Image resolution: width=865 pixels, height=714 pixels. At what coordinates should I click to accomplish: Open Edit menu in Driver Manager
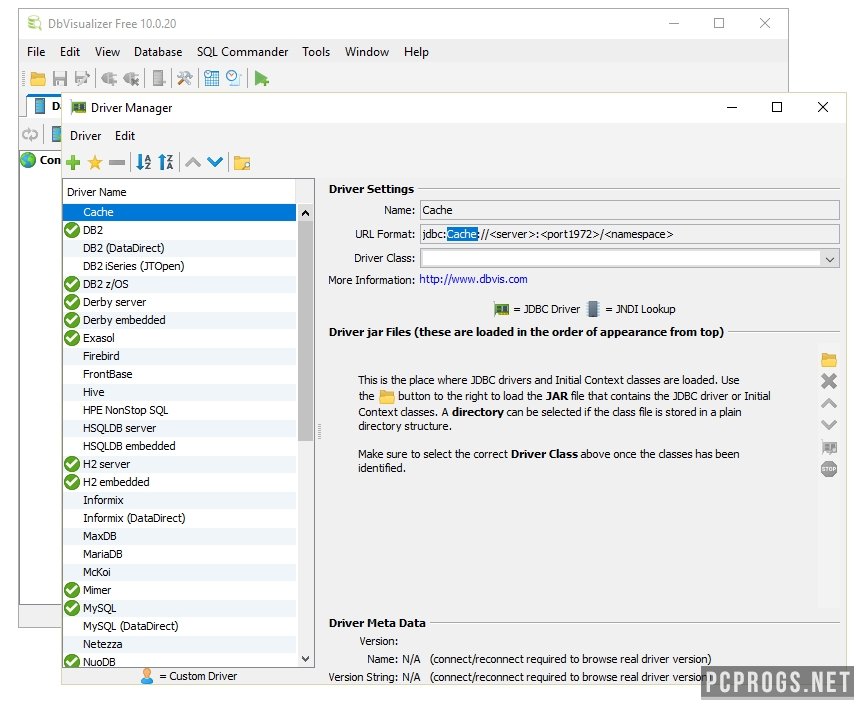(125, 136)
